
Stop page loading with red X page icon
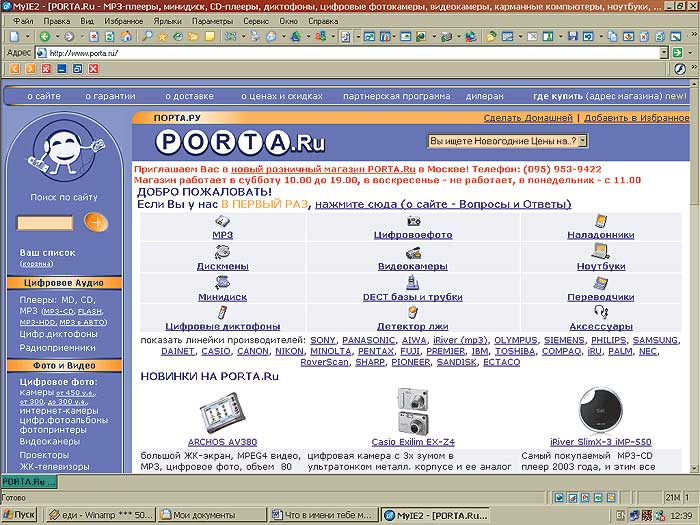pyautogui.click(x=94, y=37)
